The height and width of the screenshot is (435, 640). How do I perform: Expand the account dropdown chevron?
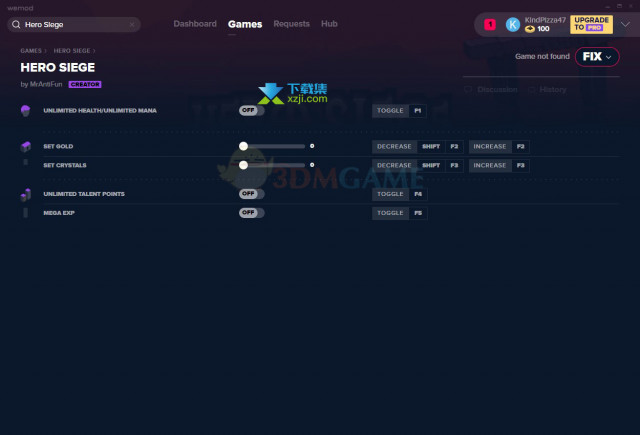(625, 24)
